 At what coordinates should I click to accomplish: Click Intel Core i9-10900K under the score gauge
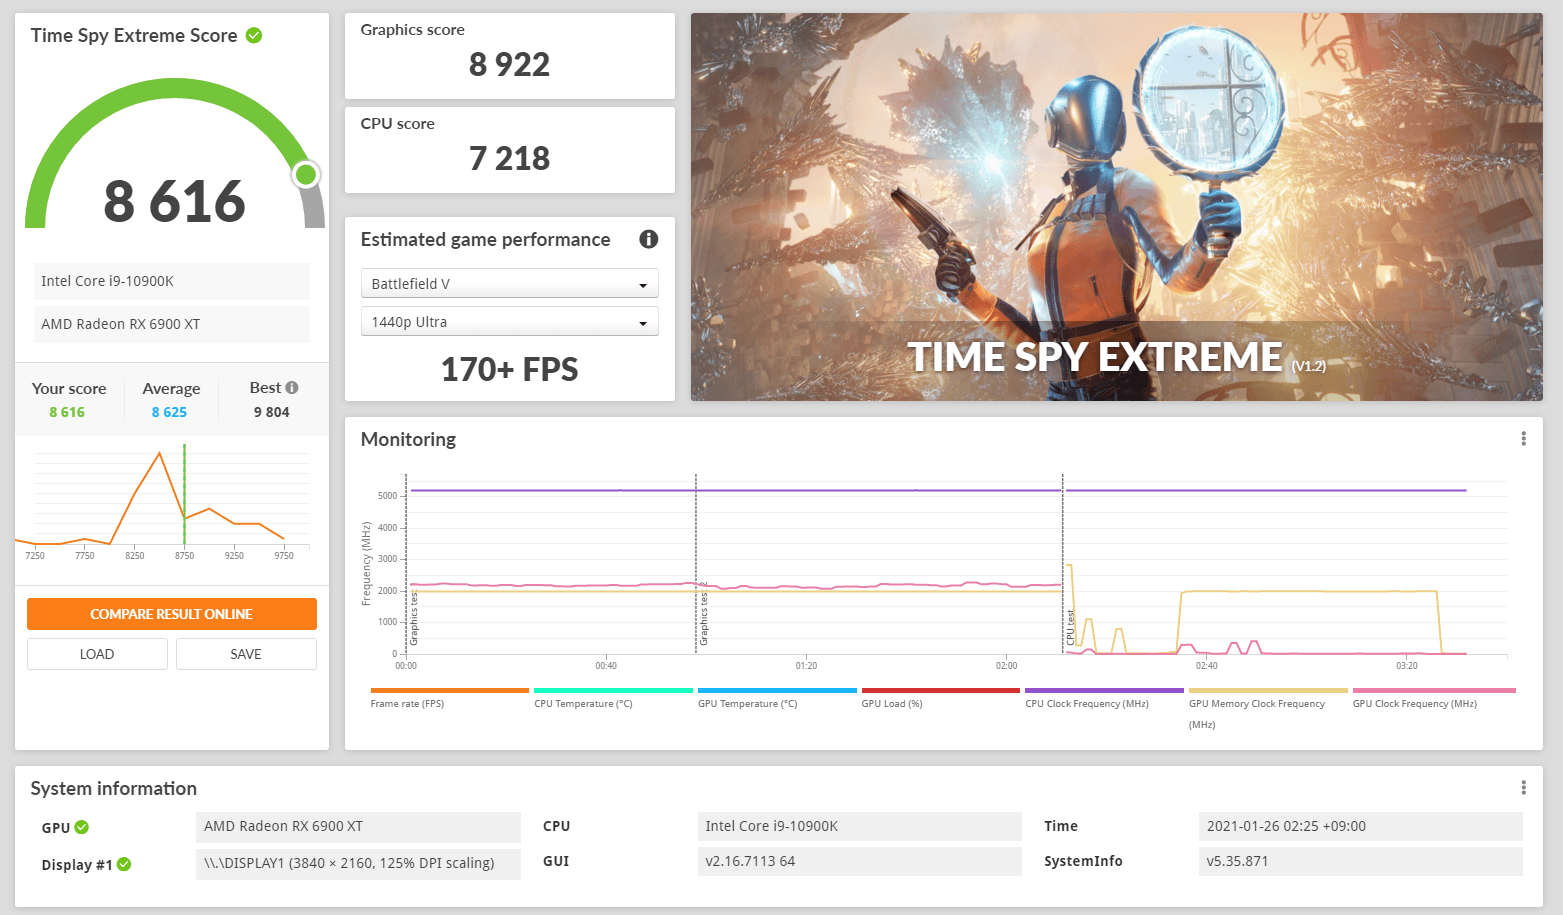tap(172, 281)
